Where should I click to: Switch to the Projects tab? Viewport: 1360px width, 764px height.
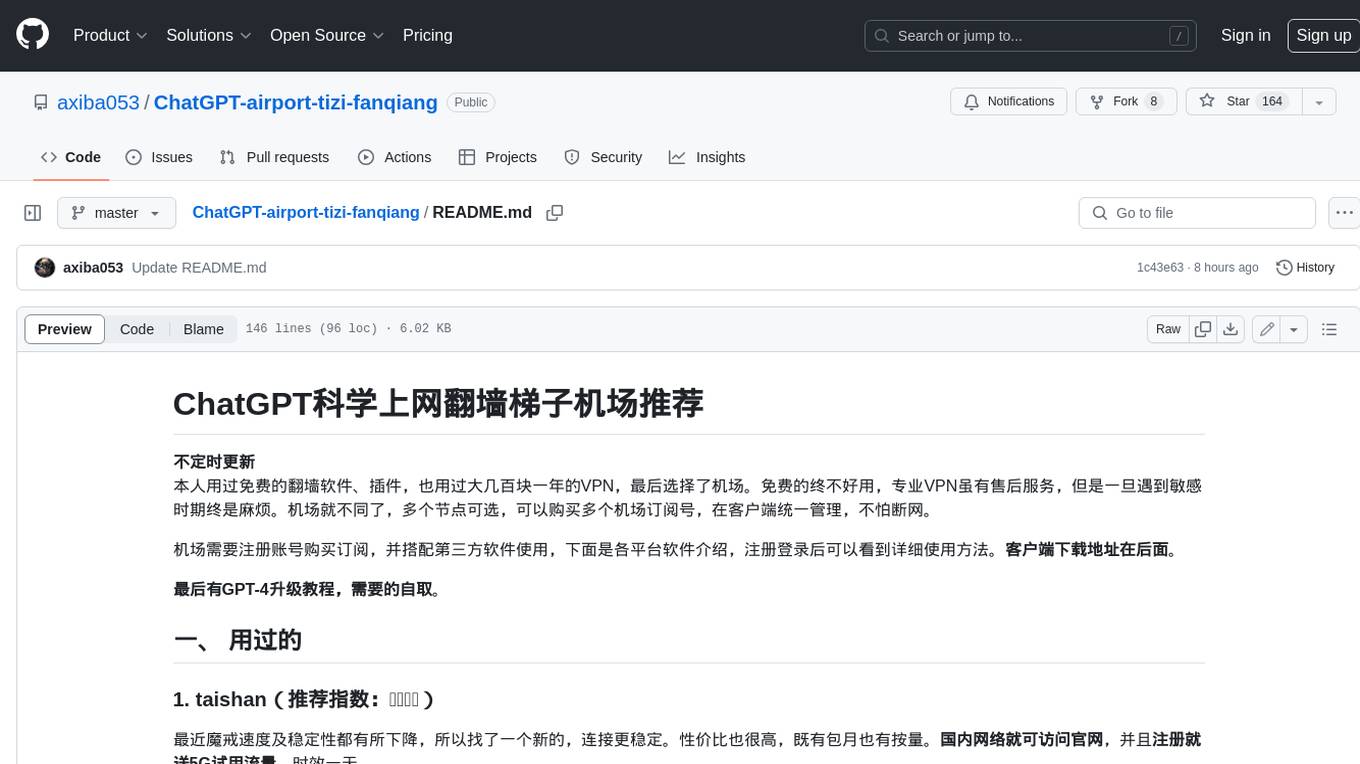(x=498, y=157)
